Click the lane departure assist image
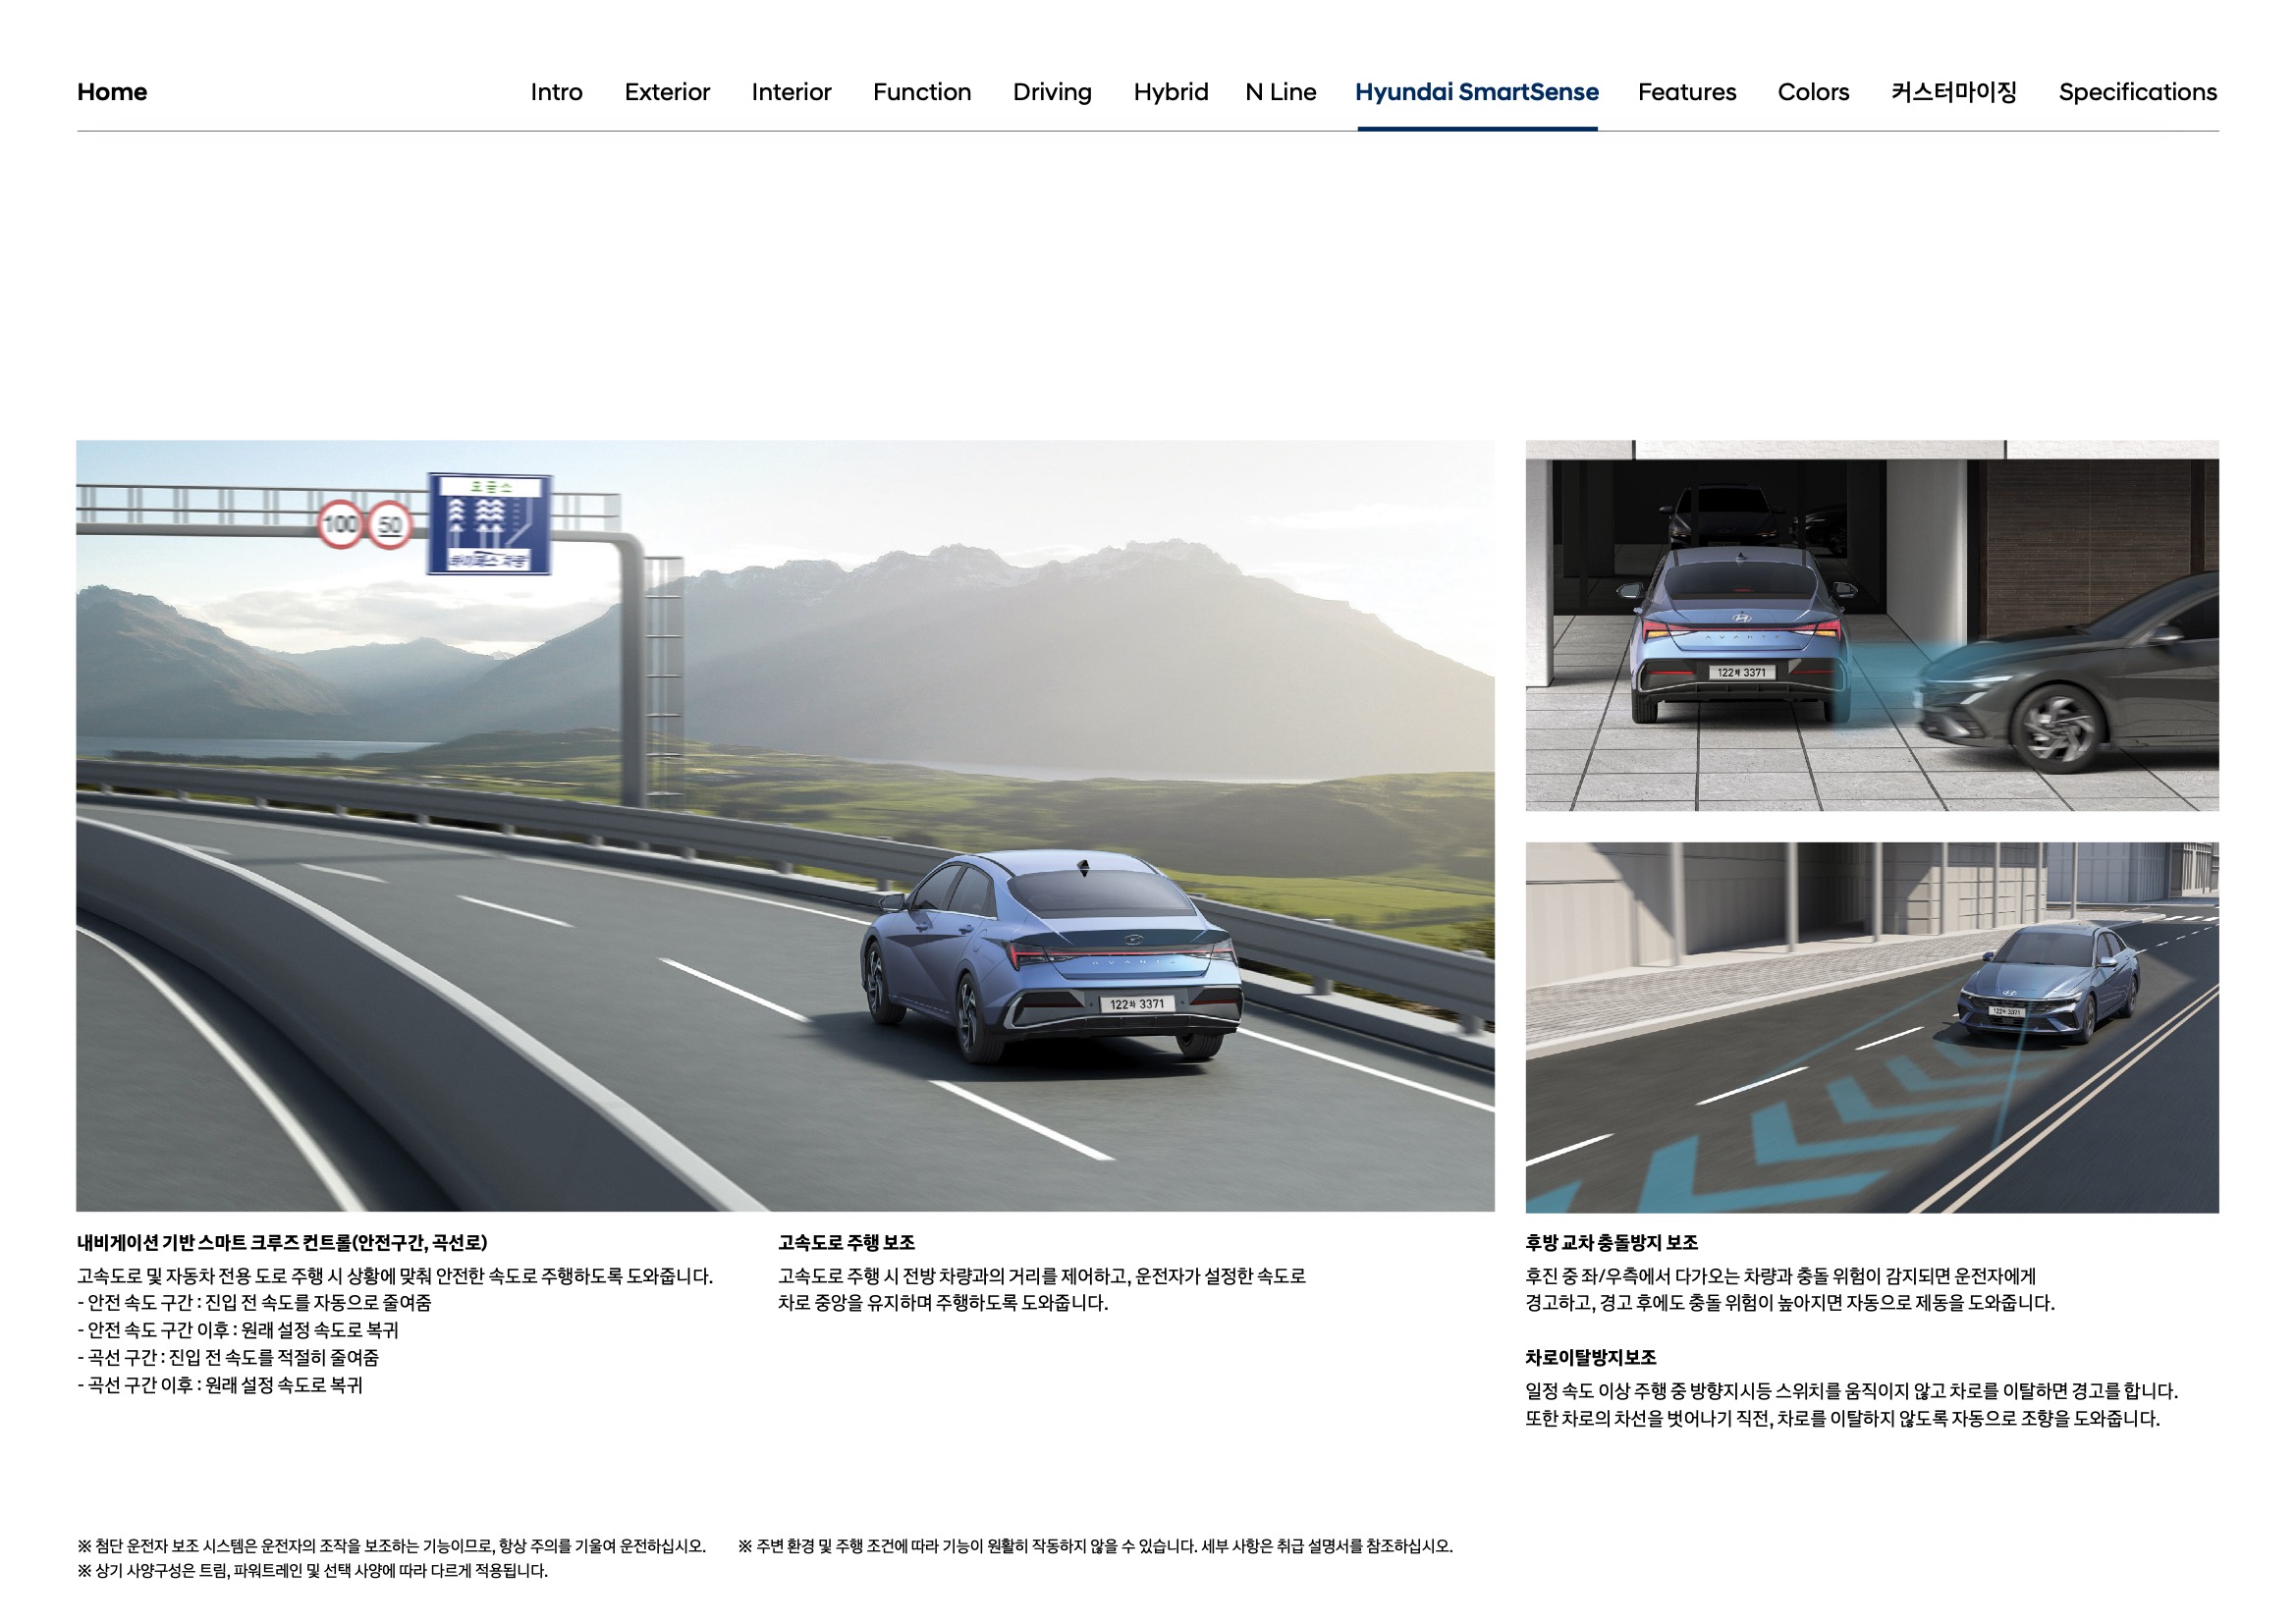 pyautogui.click(x=1871, y=1027)
